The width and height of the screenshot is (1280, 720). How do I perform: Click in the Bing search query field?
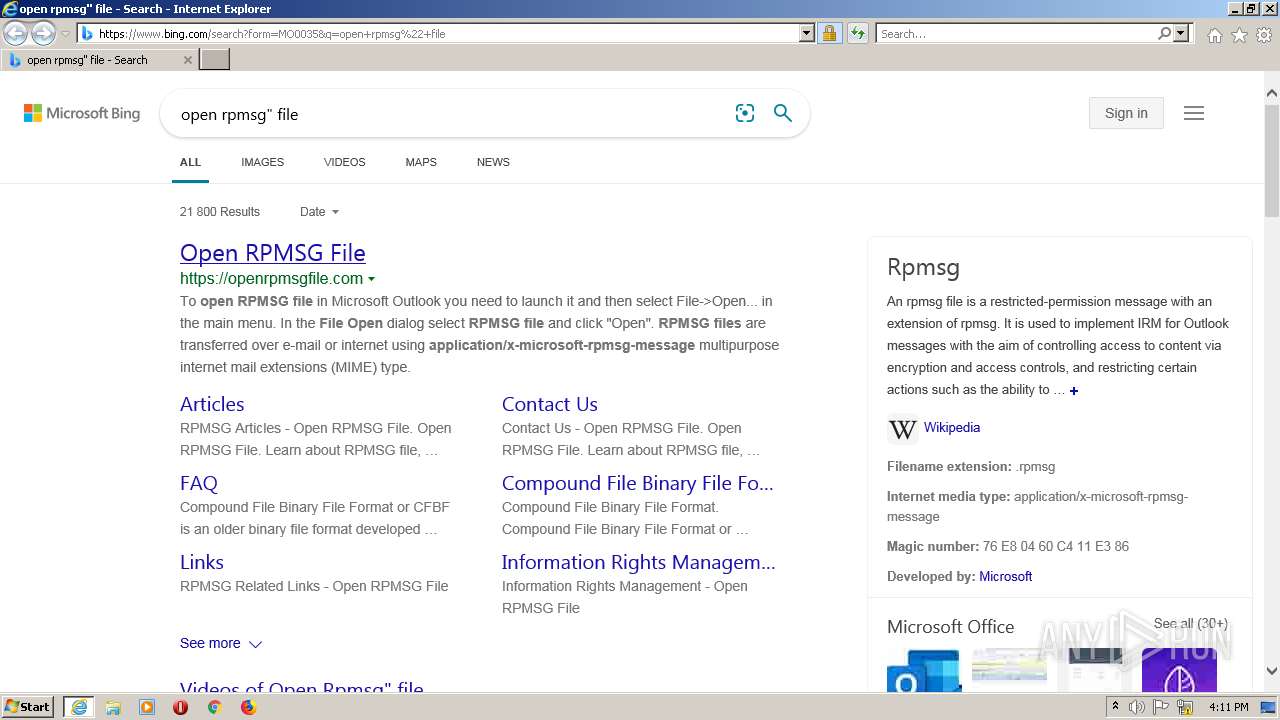click(450, 114)
